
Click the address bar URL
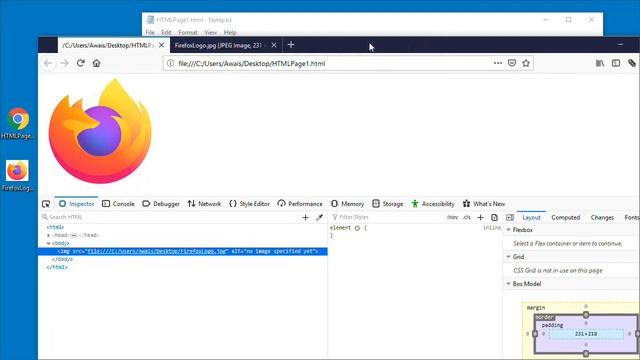251,64
